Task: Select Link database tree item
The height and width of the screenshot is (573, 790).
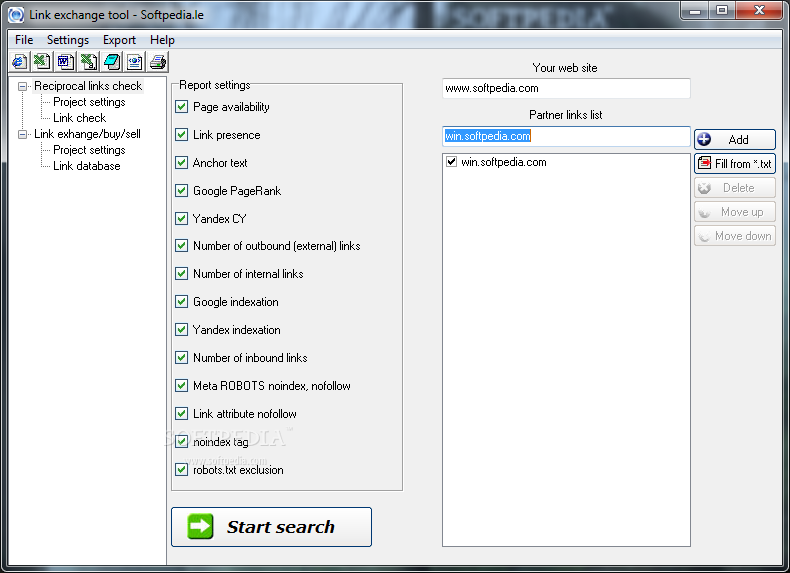Action: pos(87,166)
